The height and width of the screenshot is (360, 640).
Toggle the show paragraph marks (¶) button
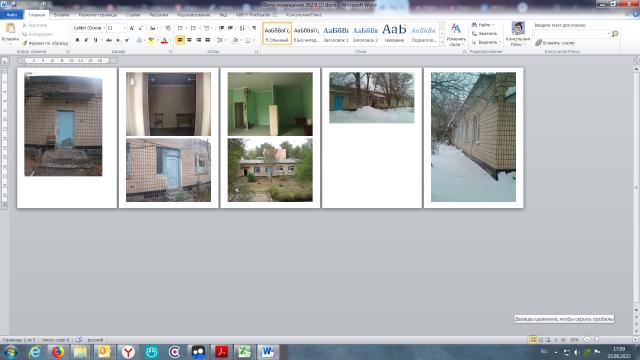tap(254, 28)
